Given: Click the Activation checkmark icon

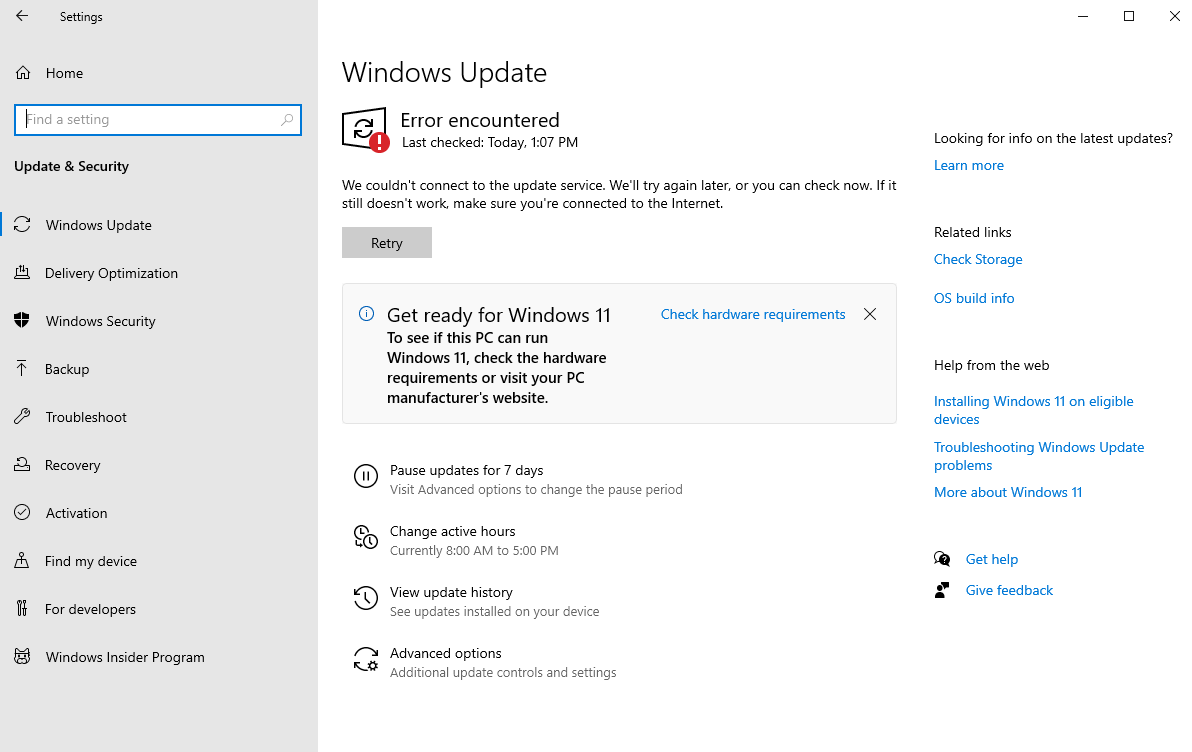Looking at the screenshot, I should 22,512.
